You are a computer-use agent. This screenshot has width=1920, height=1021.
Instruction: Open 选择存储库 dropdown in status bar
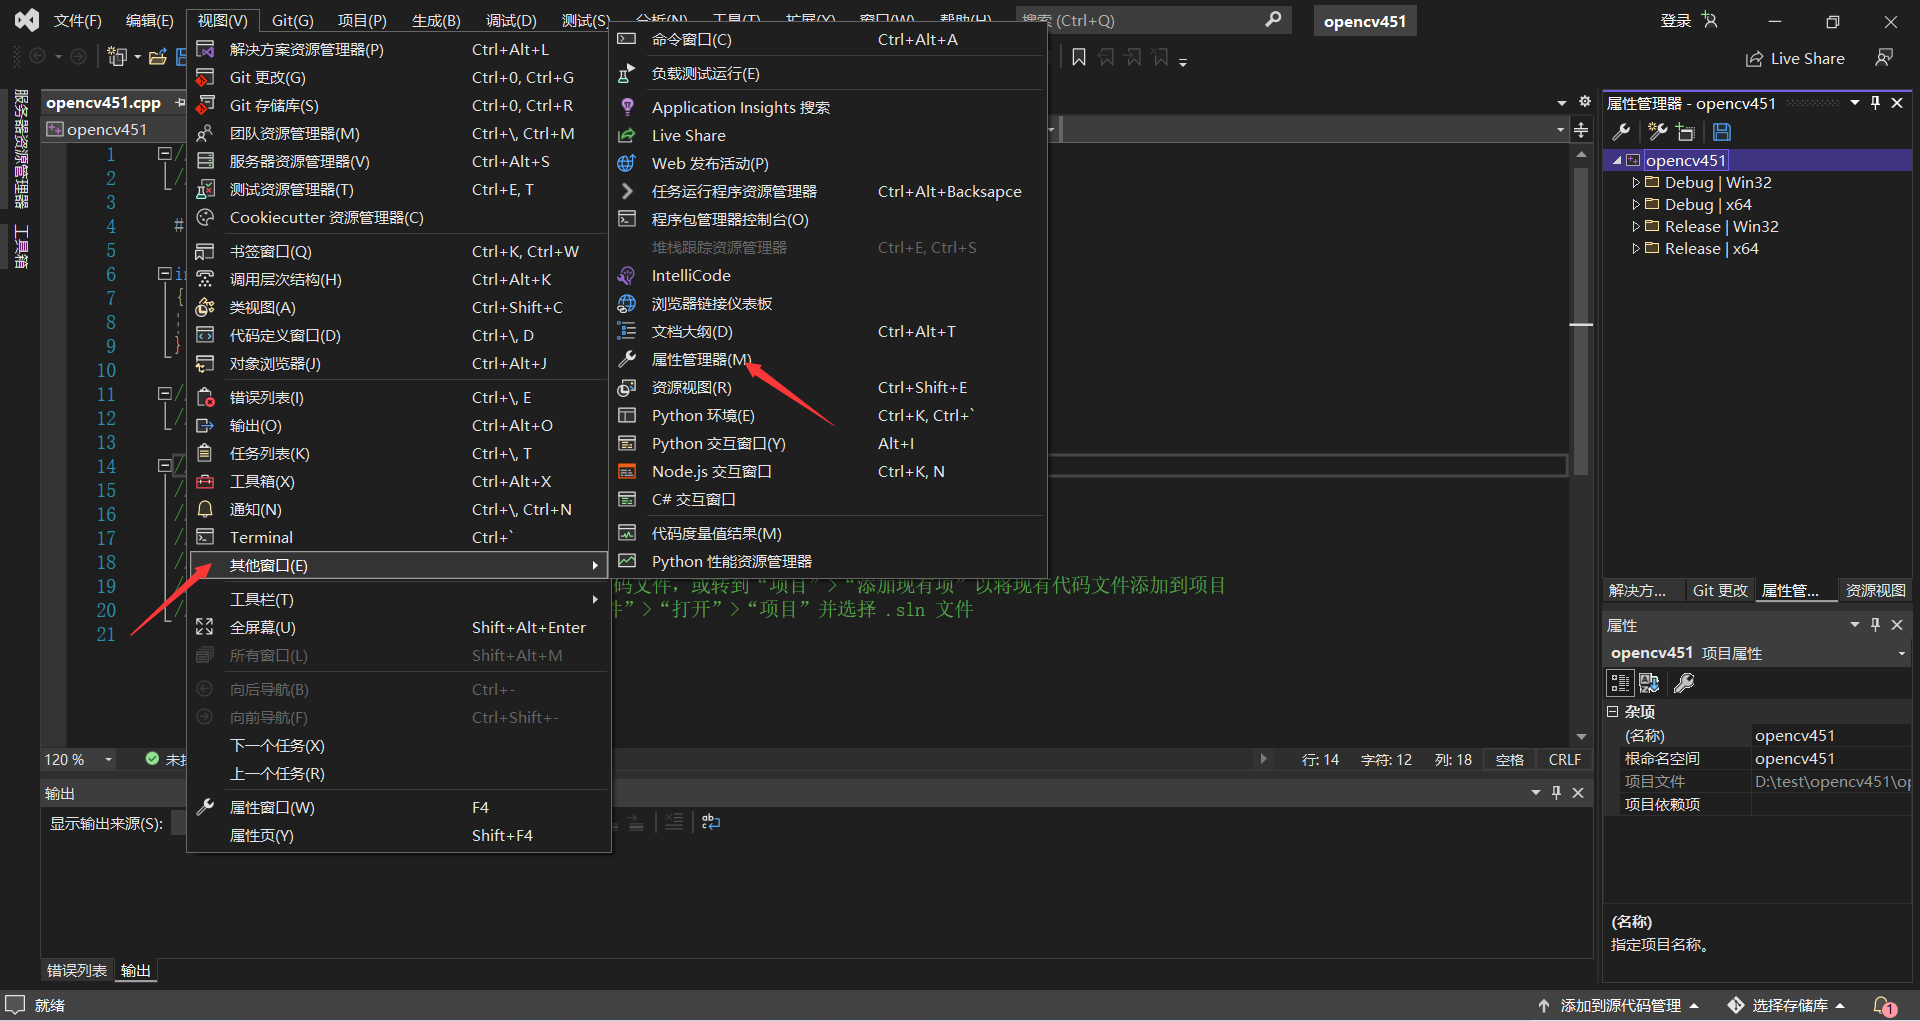(1787, 1006)
